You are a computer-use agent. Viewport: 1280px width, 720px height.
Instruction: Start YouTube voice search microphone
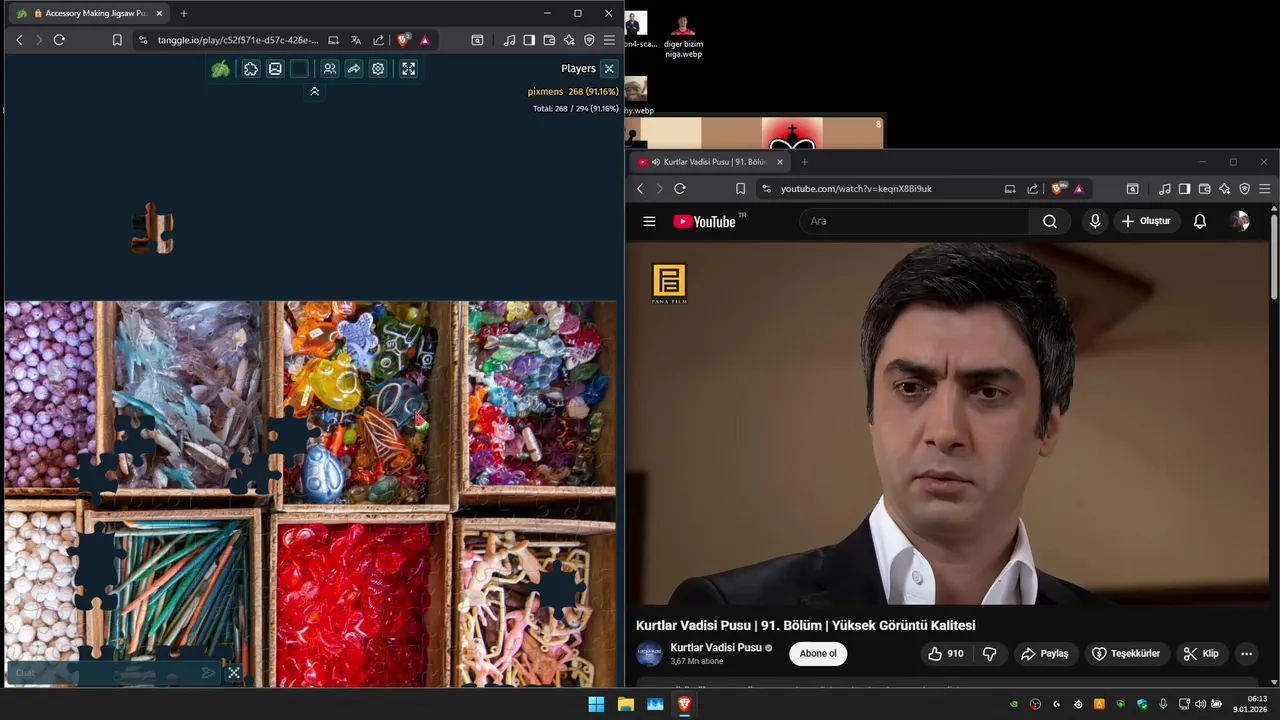(1095, 221)
